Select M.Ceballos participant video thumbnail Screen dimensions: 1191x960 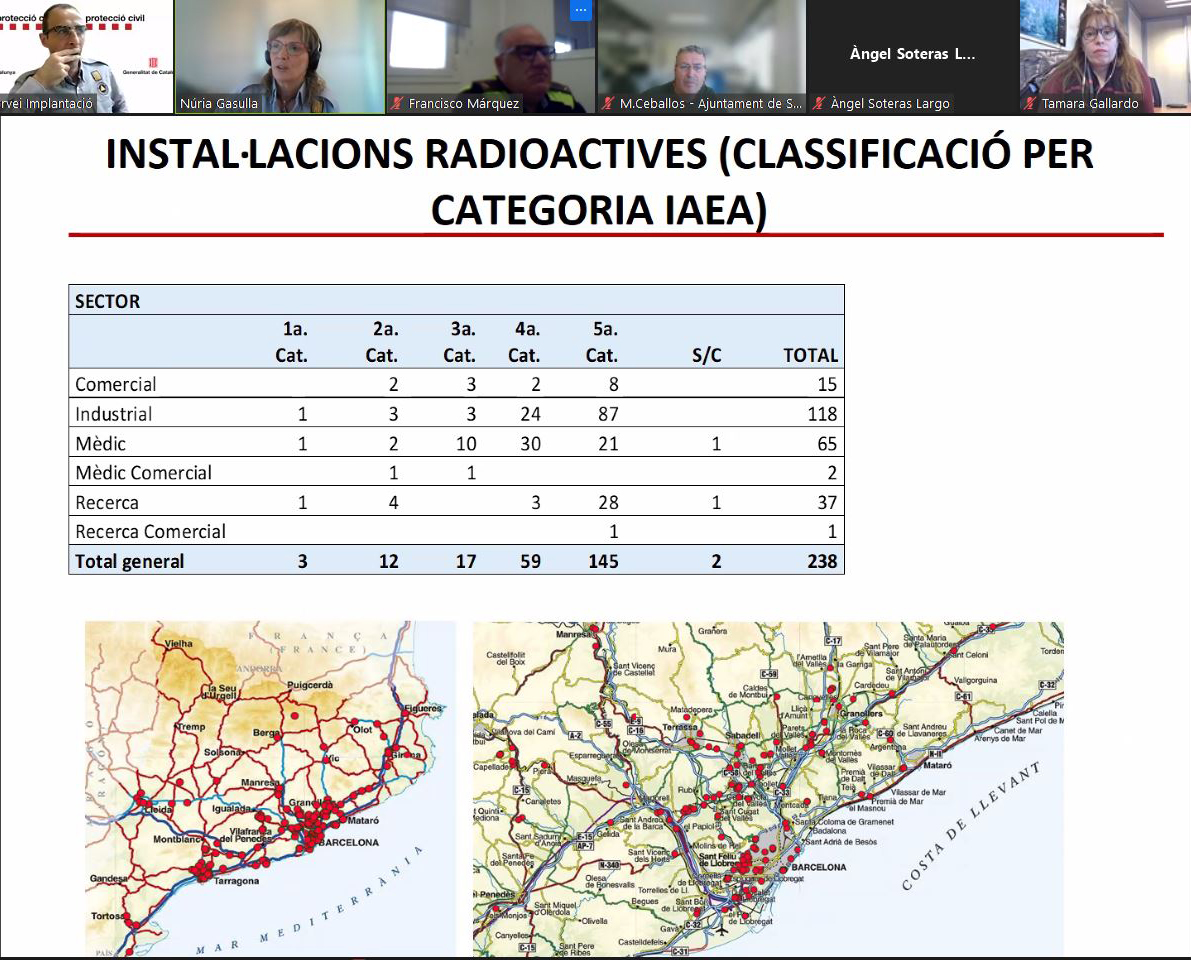702,57
